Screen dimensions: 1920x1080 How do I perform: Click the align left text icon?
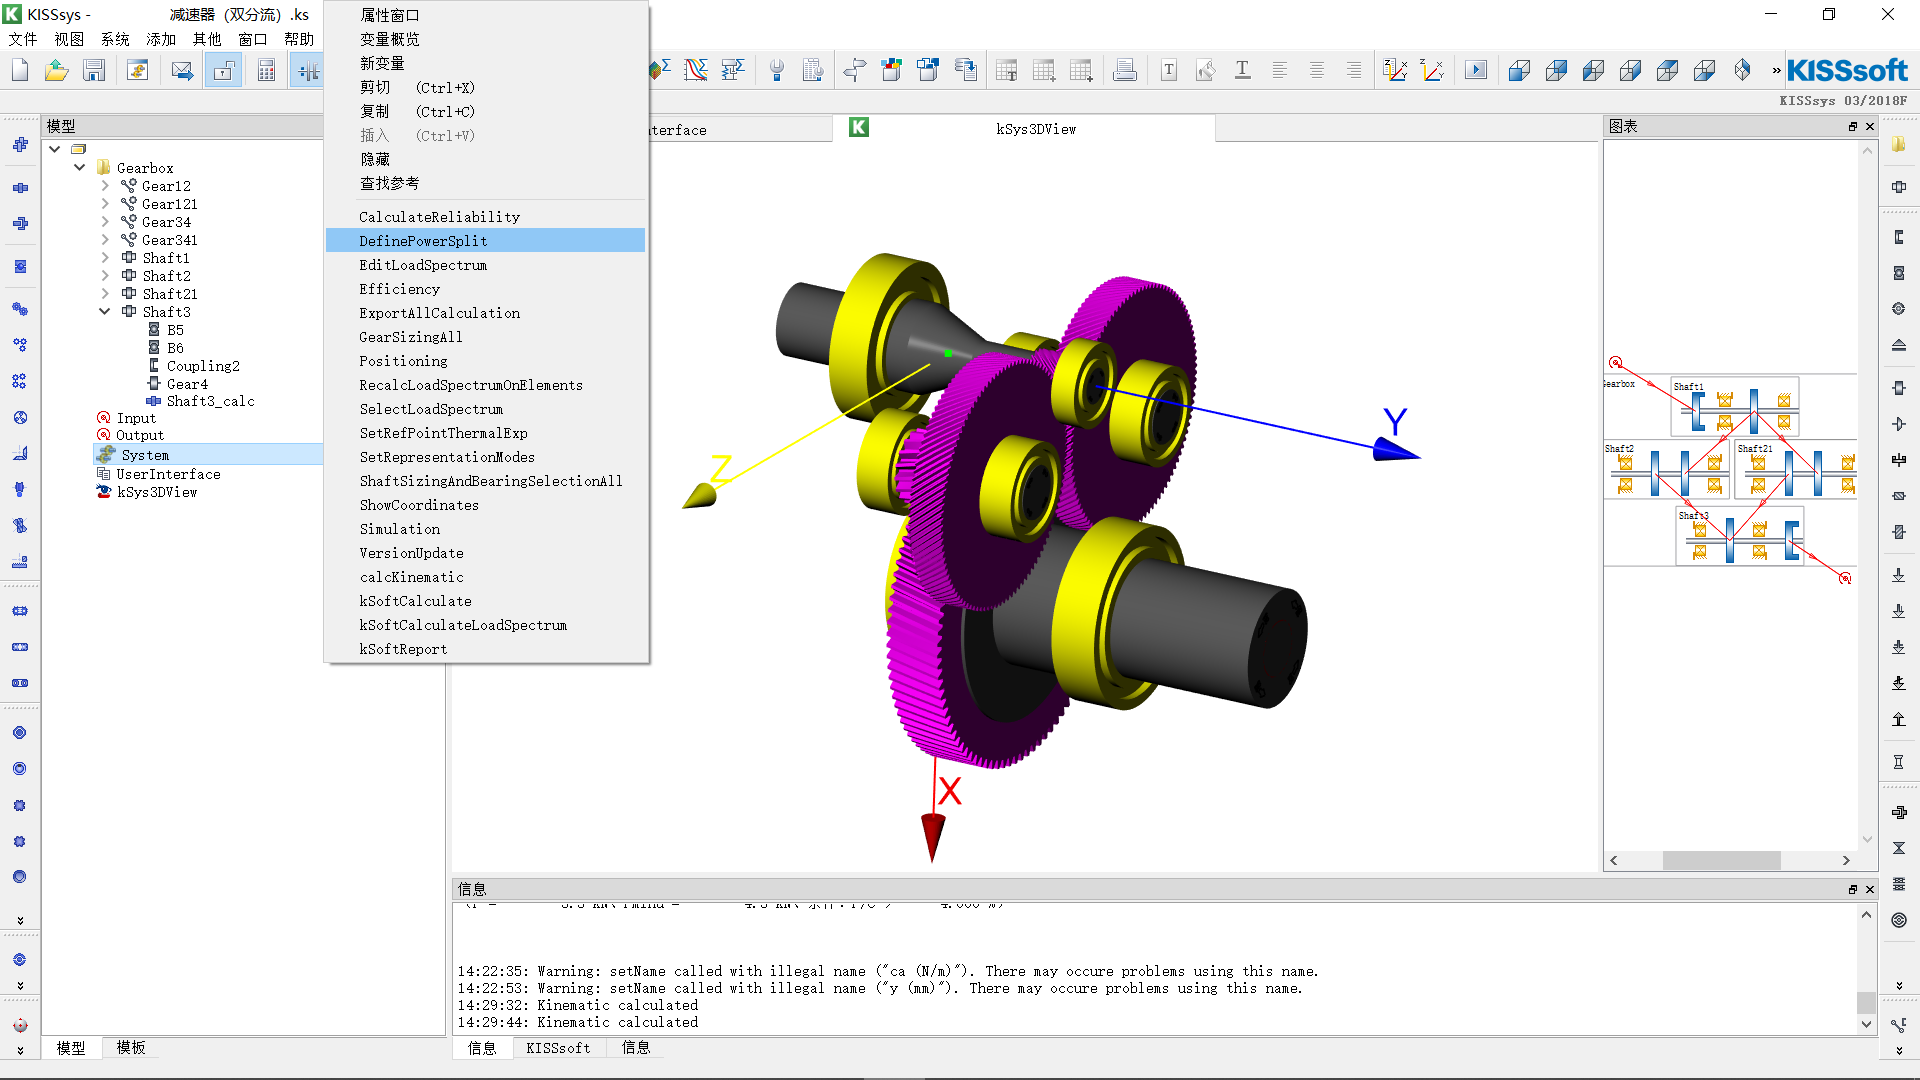click(x=1280, y=70)
